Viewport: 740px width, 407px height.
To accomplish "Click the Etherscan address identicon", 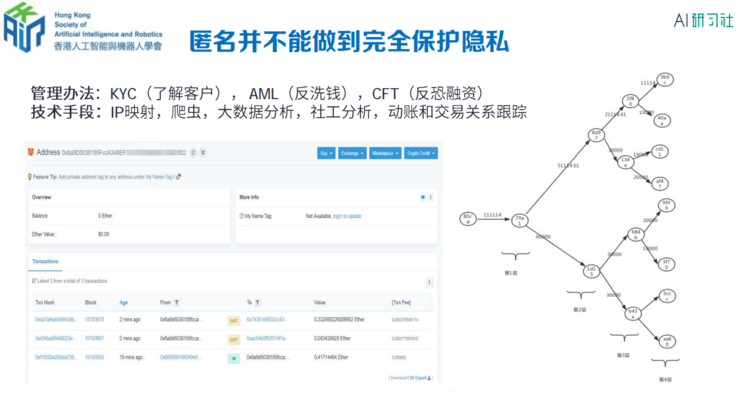I will click(x=32, y=153).
